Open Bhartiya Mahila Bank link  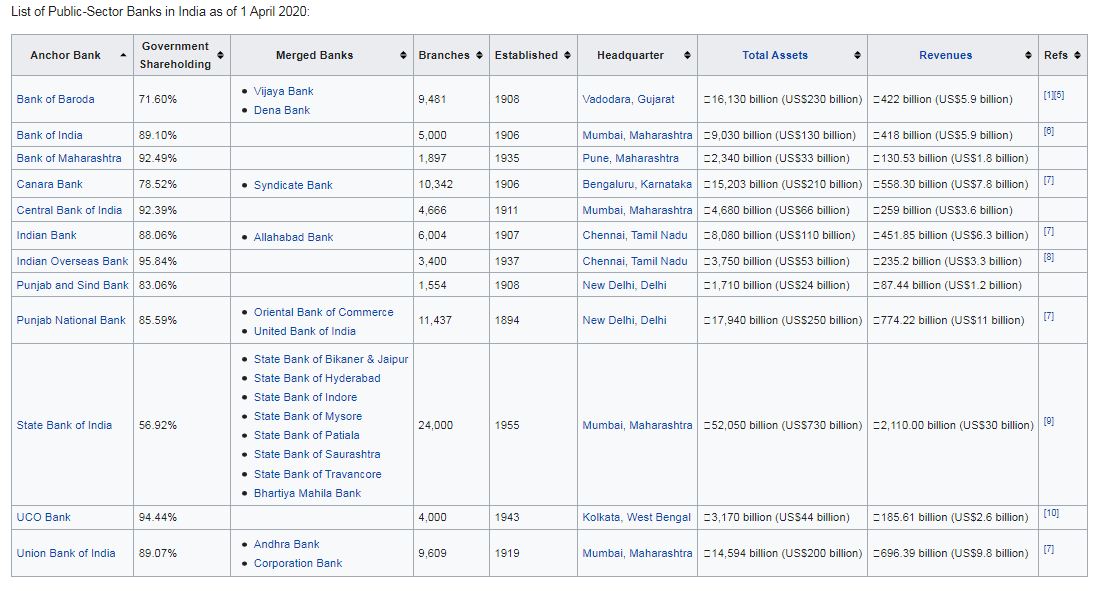[307, 493]
